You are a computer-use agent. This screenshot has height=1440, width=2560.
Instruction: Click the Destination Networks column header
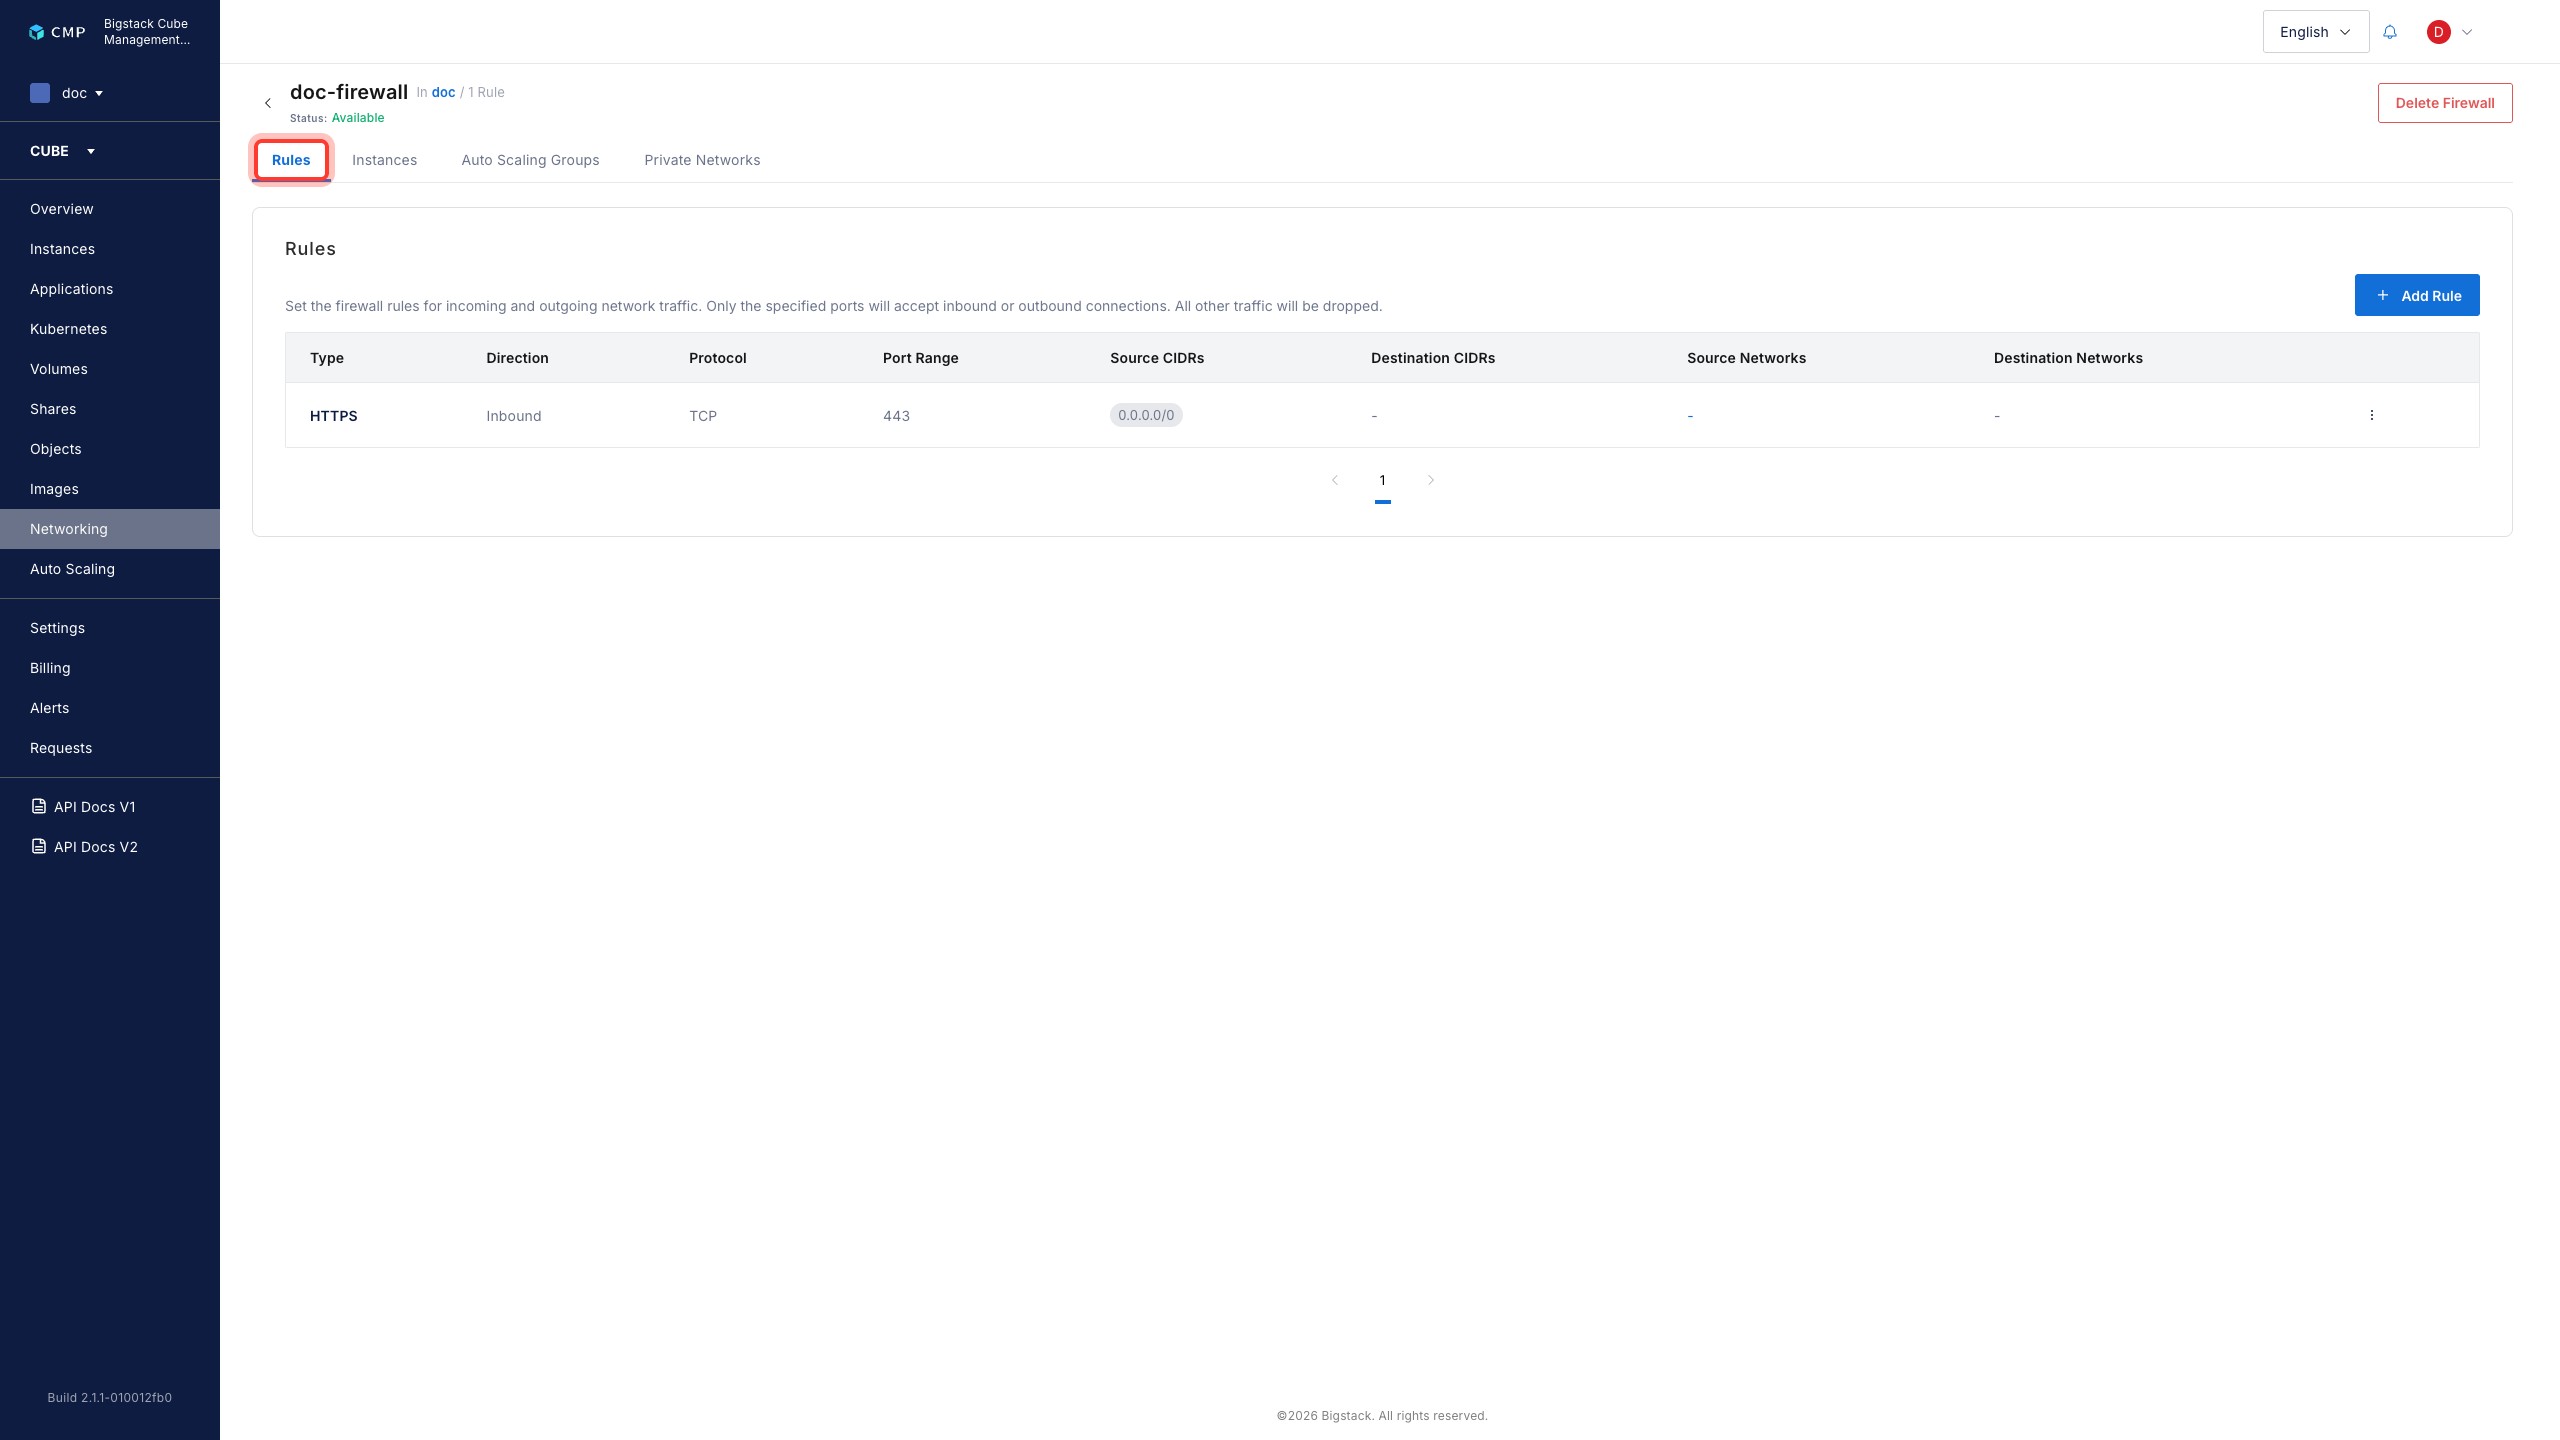pos(2068,358)
